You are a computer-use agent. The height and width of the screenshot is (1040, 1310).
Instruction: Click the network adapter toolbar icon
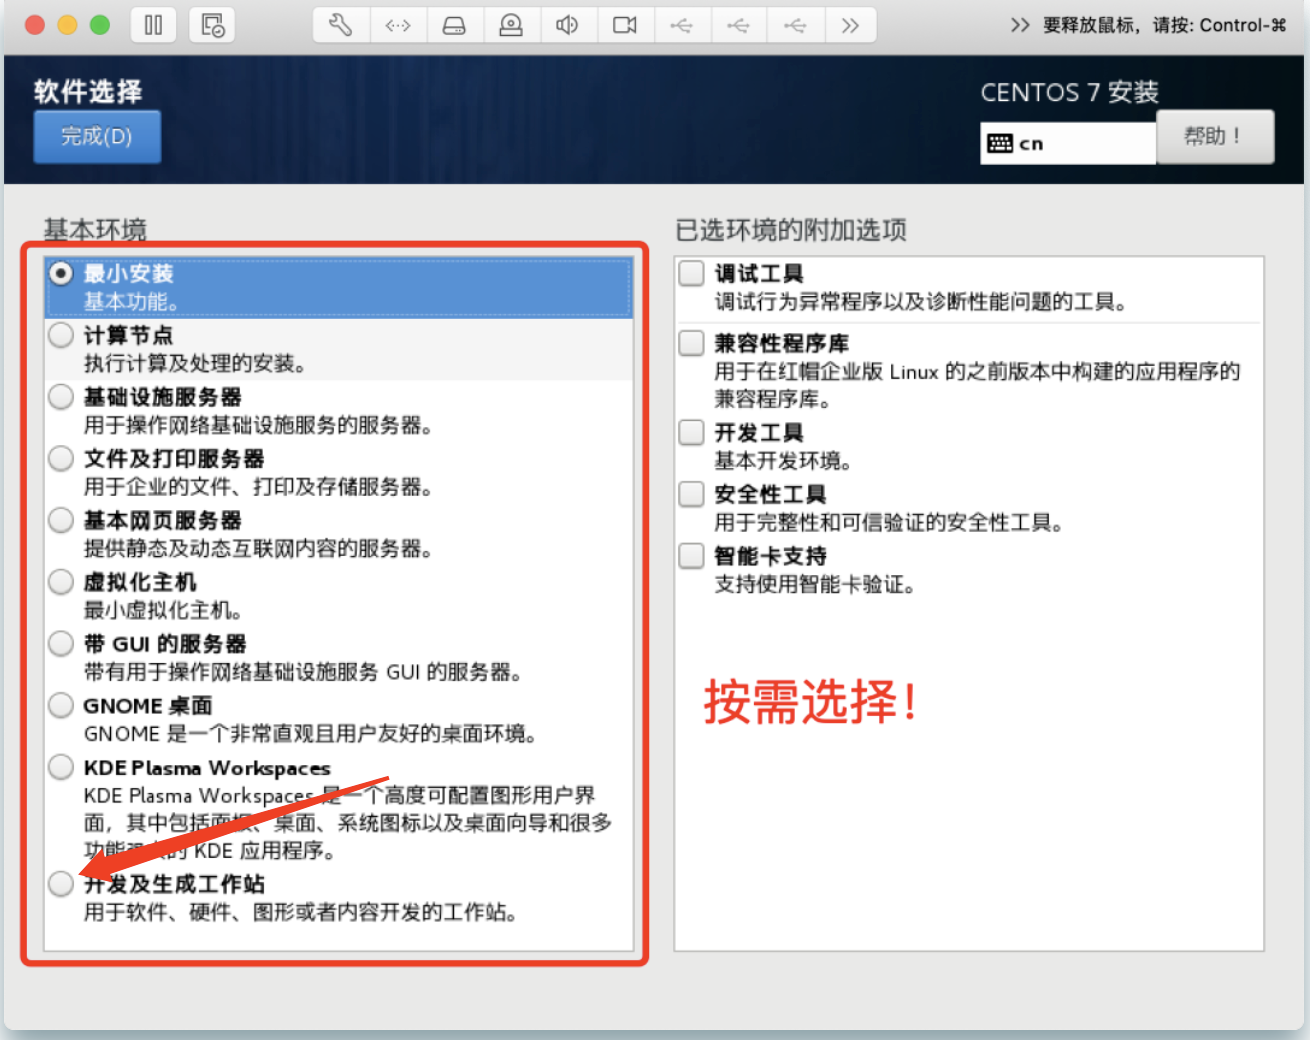pos(398,25)
